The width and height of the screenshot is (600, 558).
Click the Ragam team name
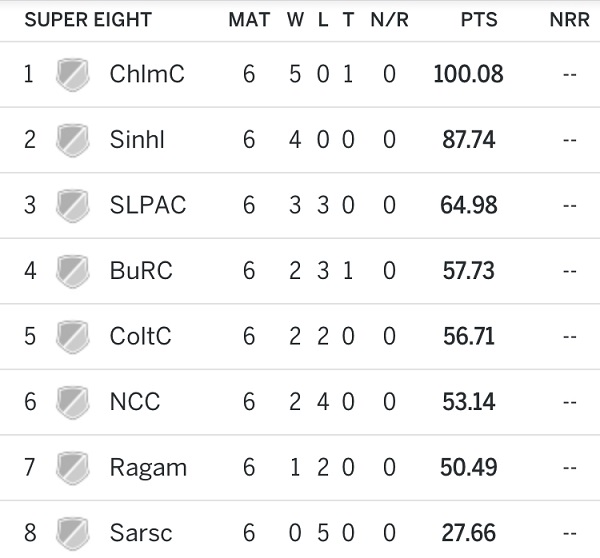(x=147, y=467)
